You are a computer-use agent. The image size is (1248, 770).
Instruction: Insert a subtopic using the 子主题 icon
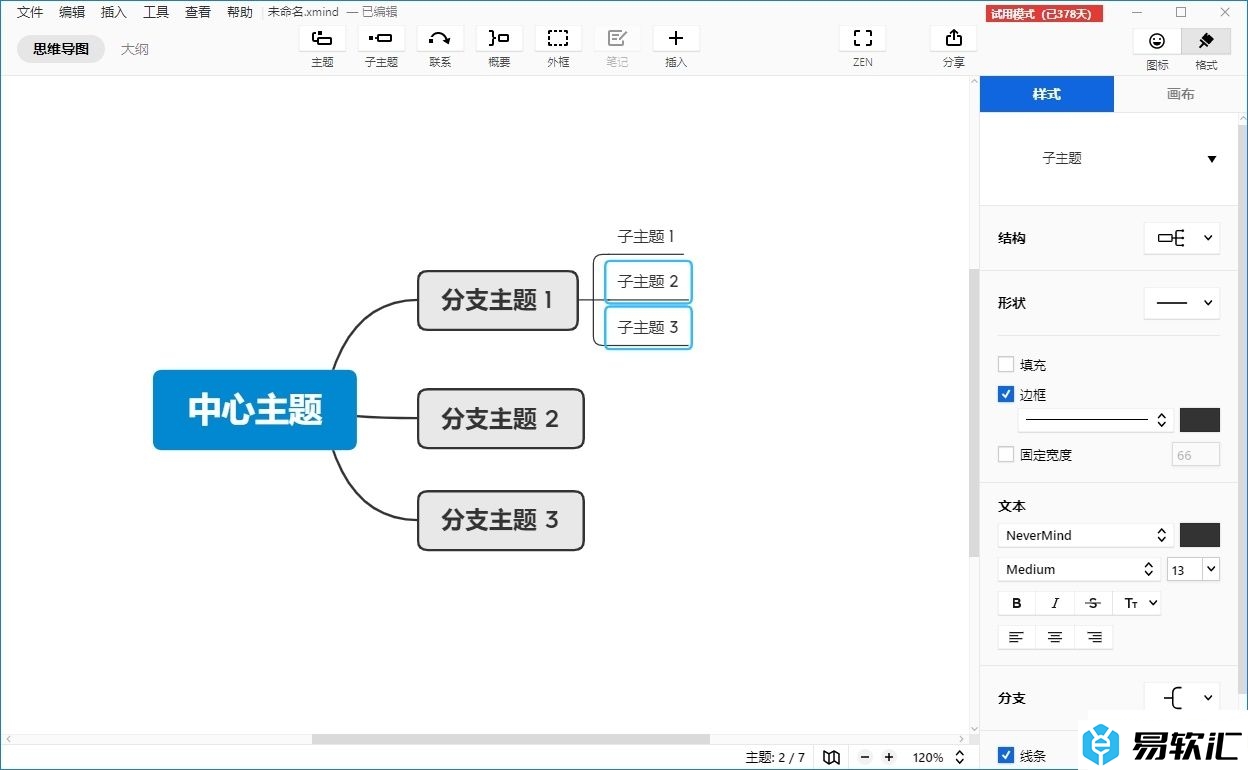(x=381, y=38)
